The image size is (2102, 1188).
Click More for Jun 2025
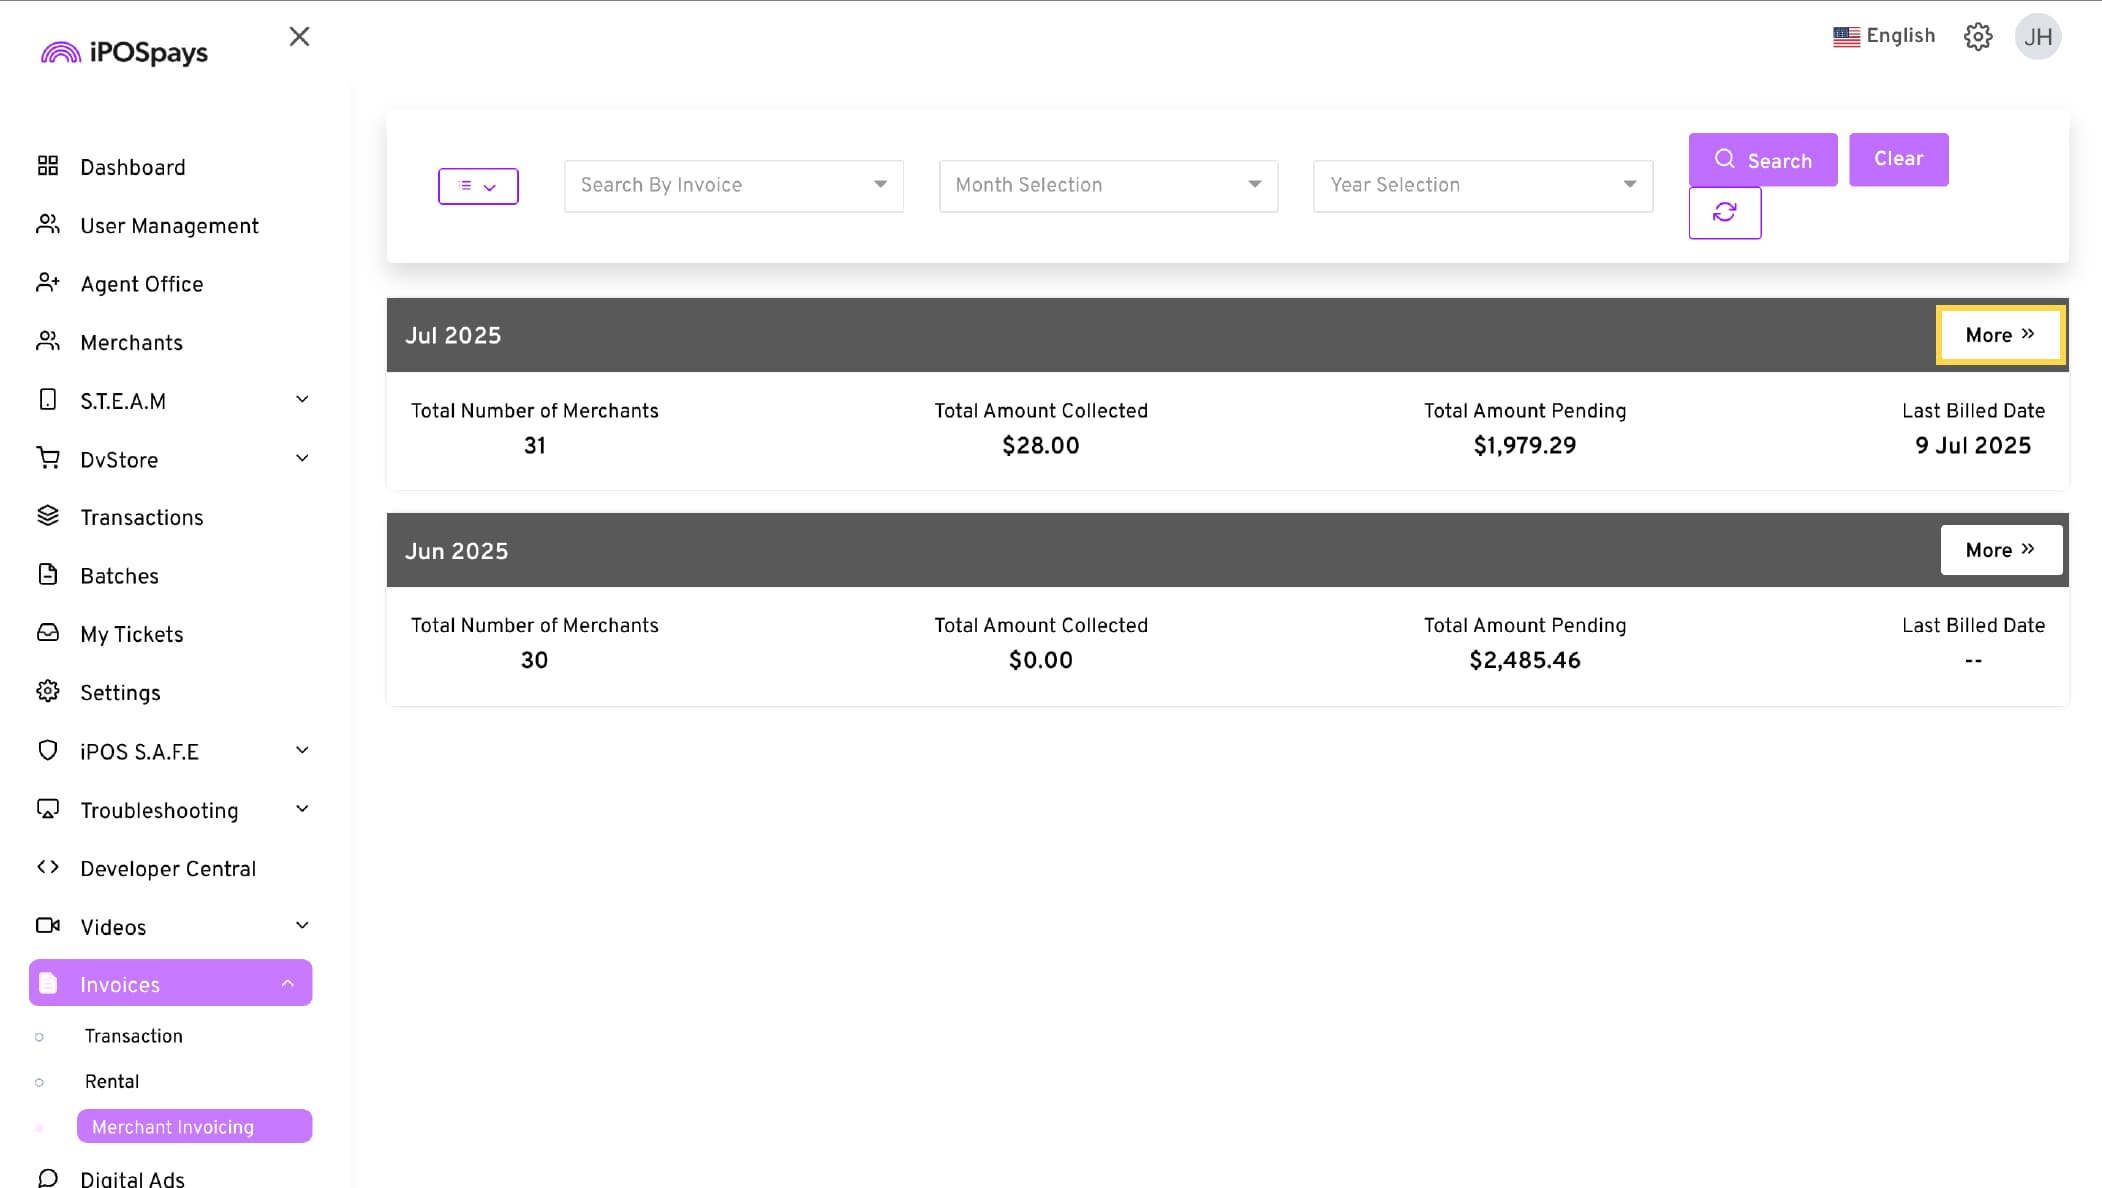point(2000,550)
